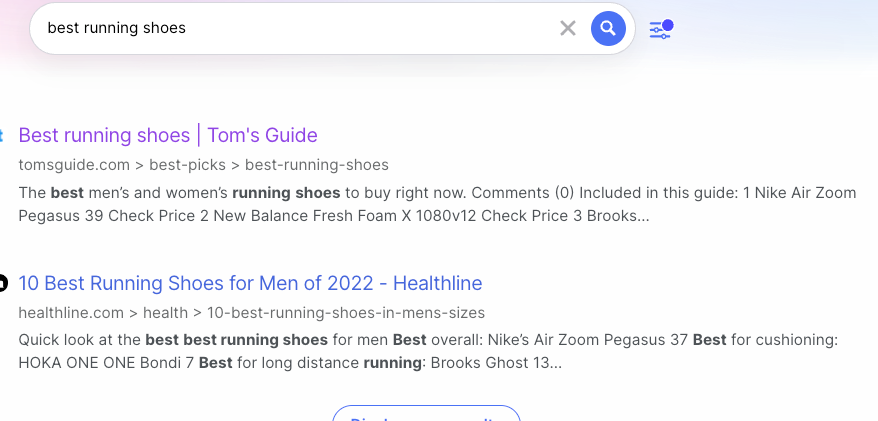Clear the search query with the X
The width and height of the screenshot is (878, 421).
(x=568, y=28)
